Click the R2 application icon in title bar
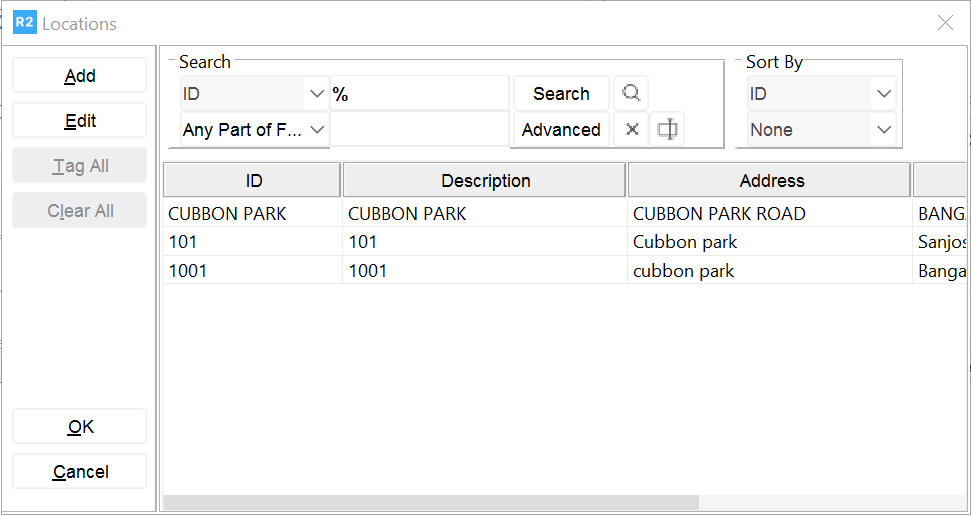This screenshot has width=971, height=517. pos(24,23)
